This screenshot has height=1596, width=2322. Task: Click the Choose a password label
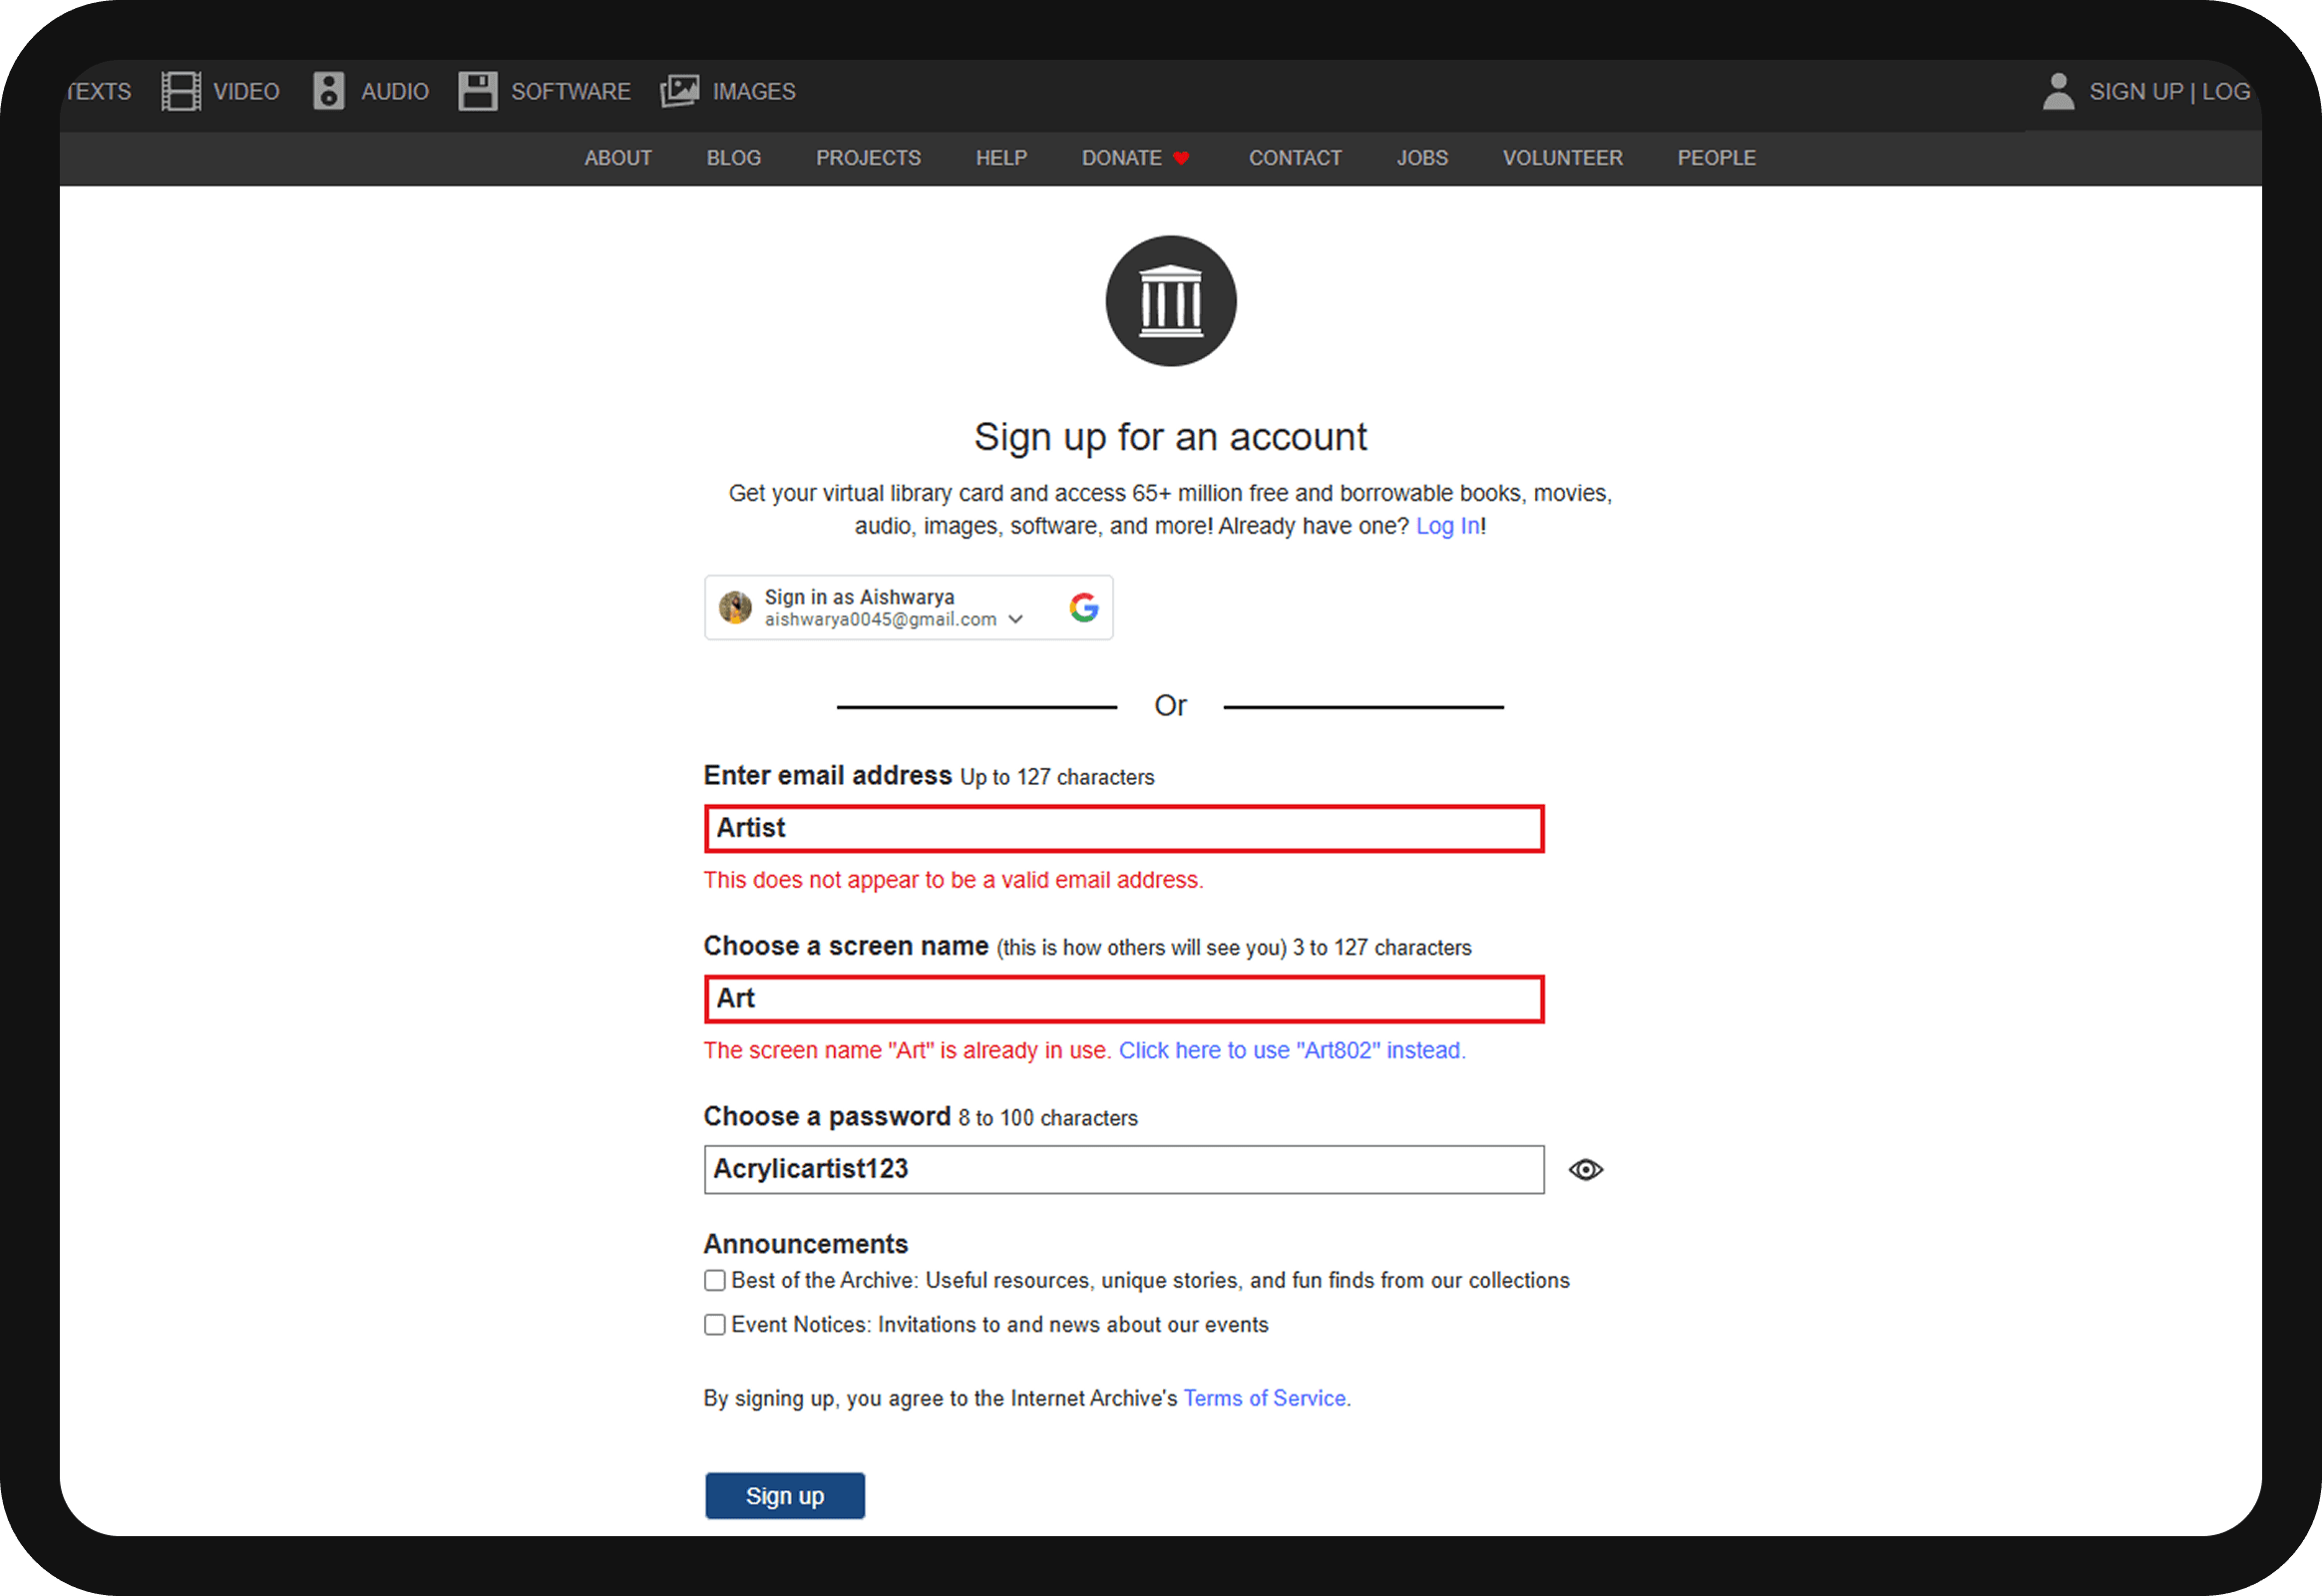827,1116
